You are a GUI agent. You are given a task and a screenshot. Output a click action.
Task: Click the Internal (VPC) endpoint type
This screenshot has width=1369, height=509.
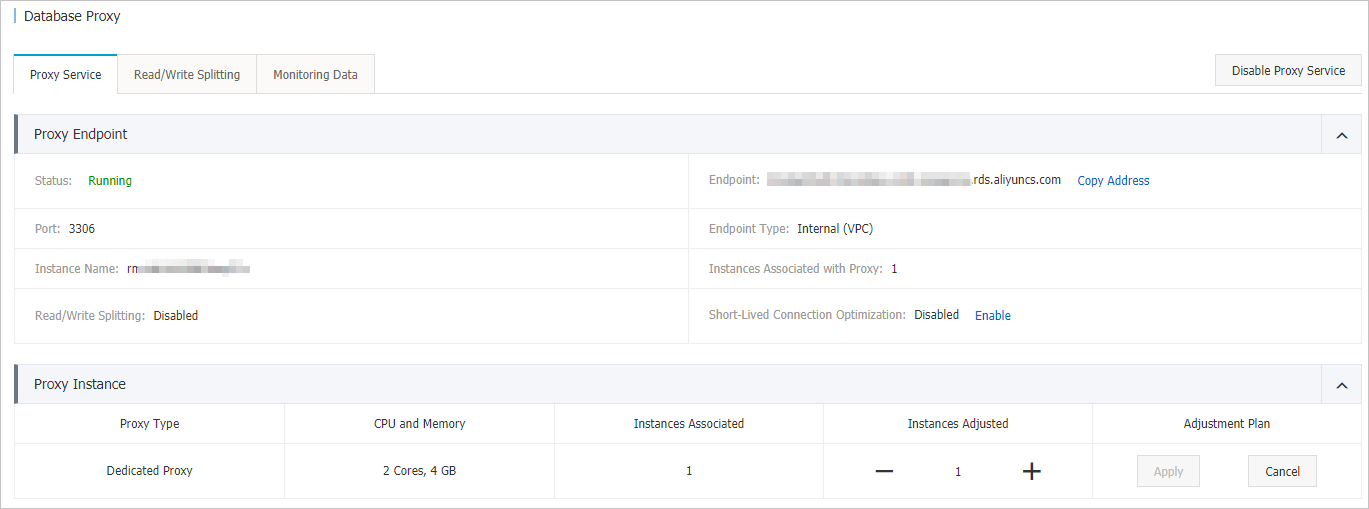click(836, 229)
